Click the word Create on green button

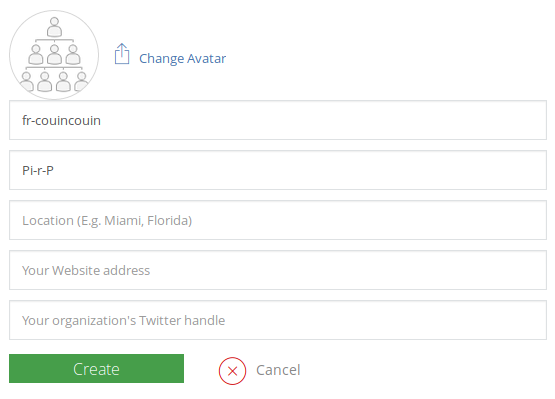coord(96,369)
